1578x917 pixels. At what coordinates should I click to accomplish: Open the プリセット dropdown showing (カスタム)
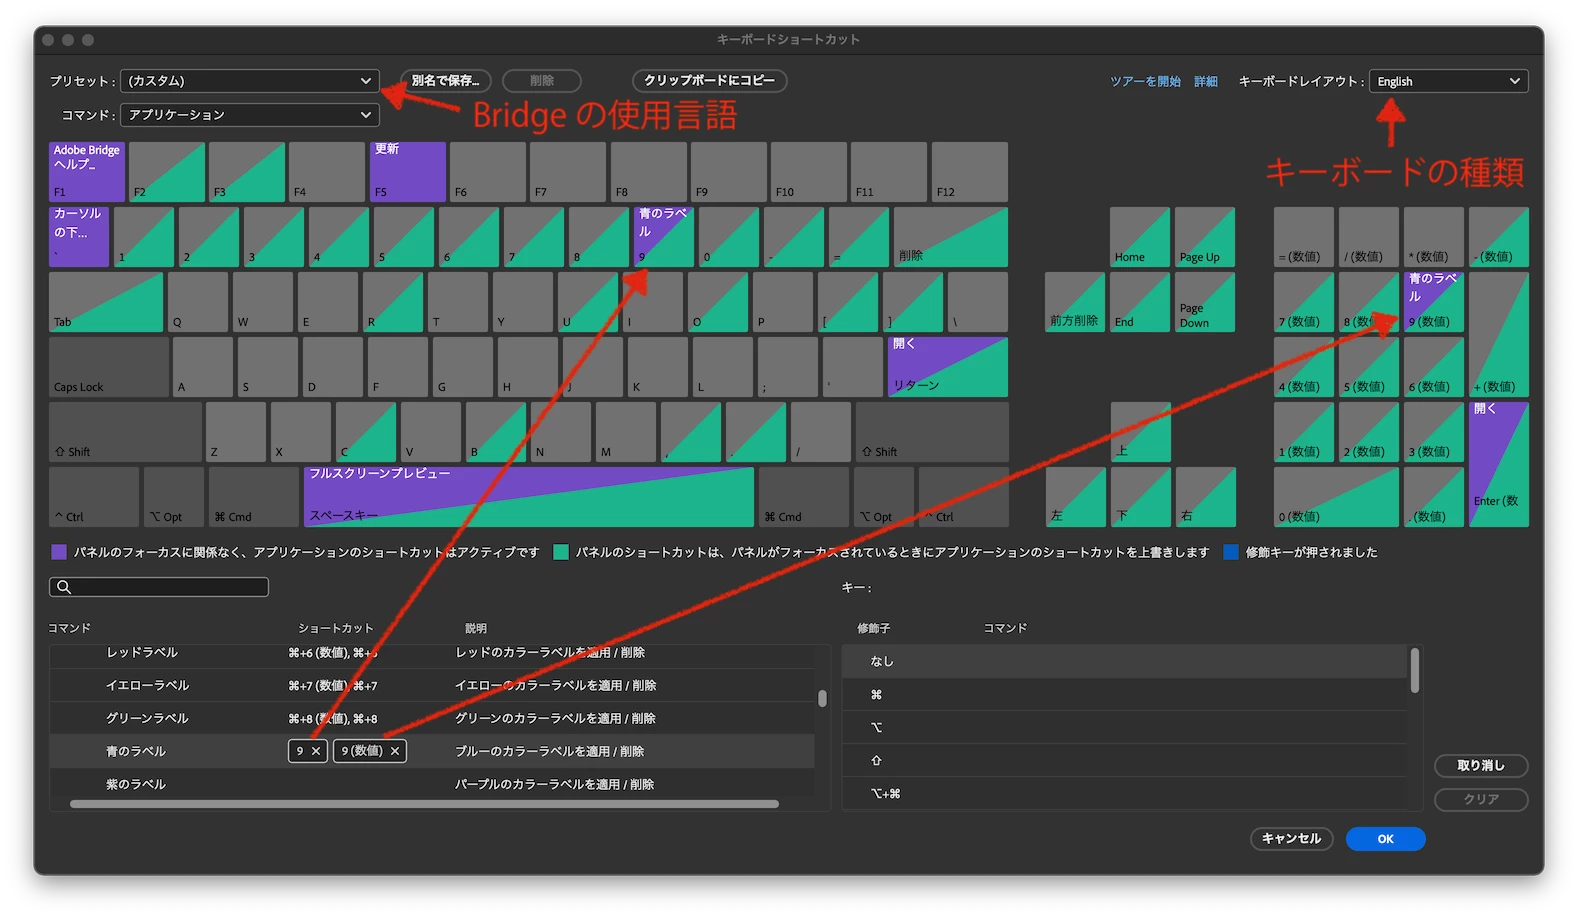point(249,81)
